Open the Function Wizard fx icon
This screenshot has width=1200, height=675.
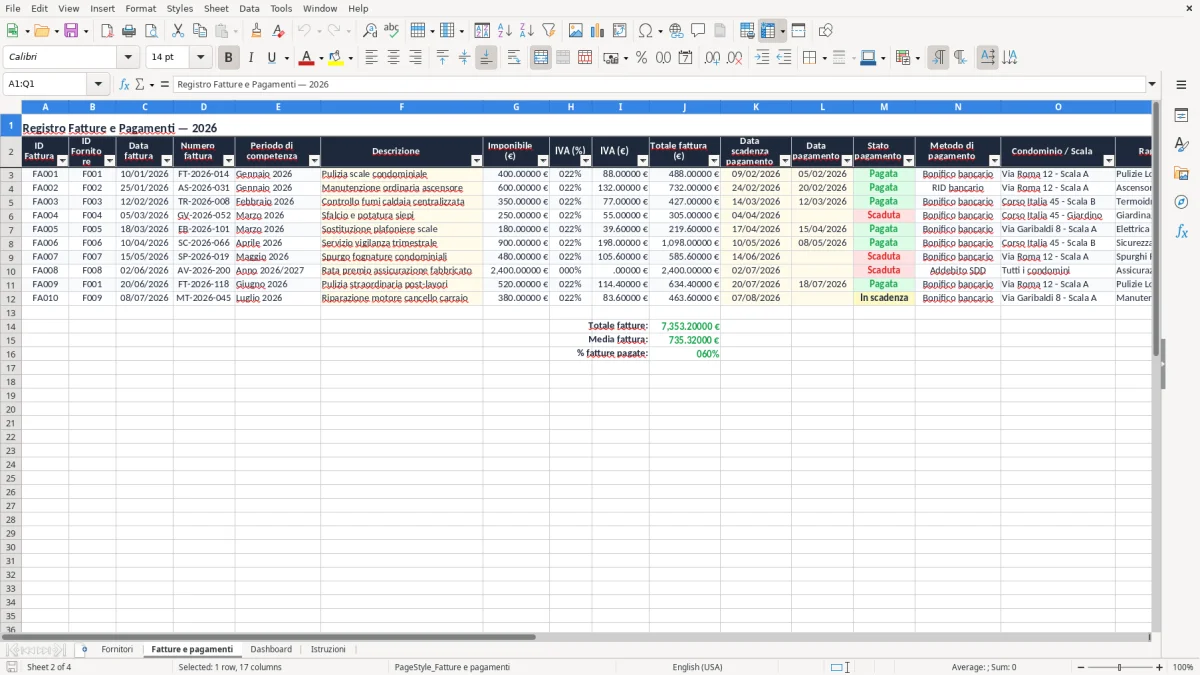point(124,84)
